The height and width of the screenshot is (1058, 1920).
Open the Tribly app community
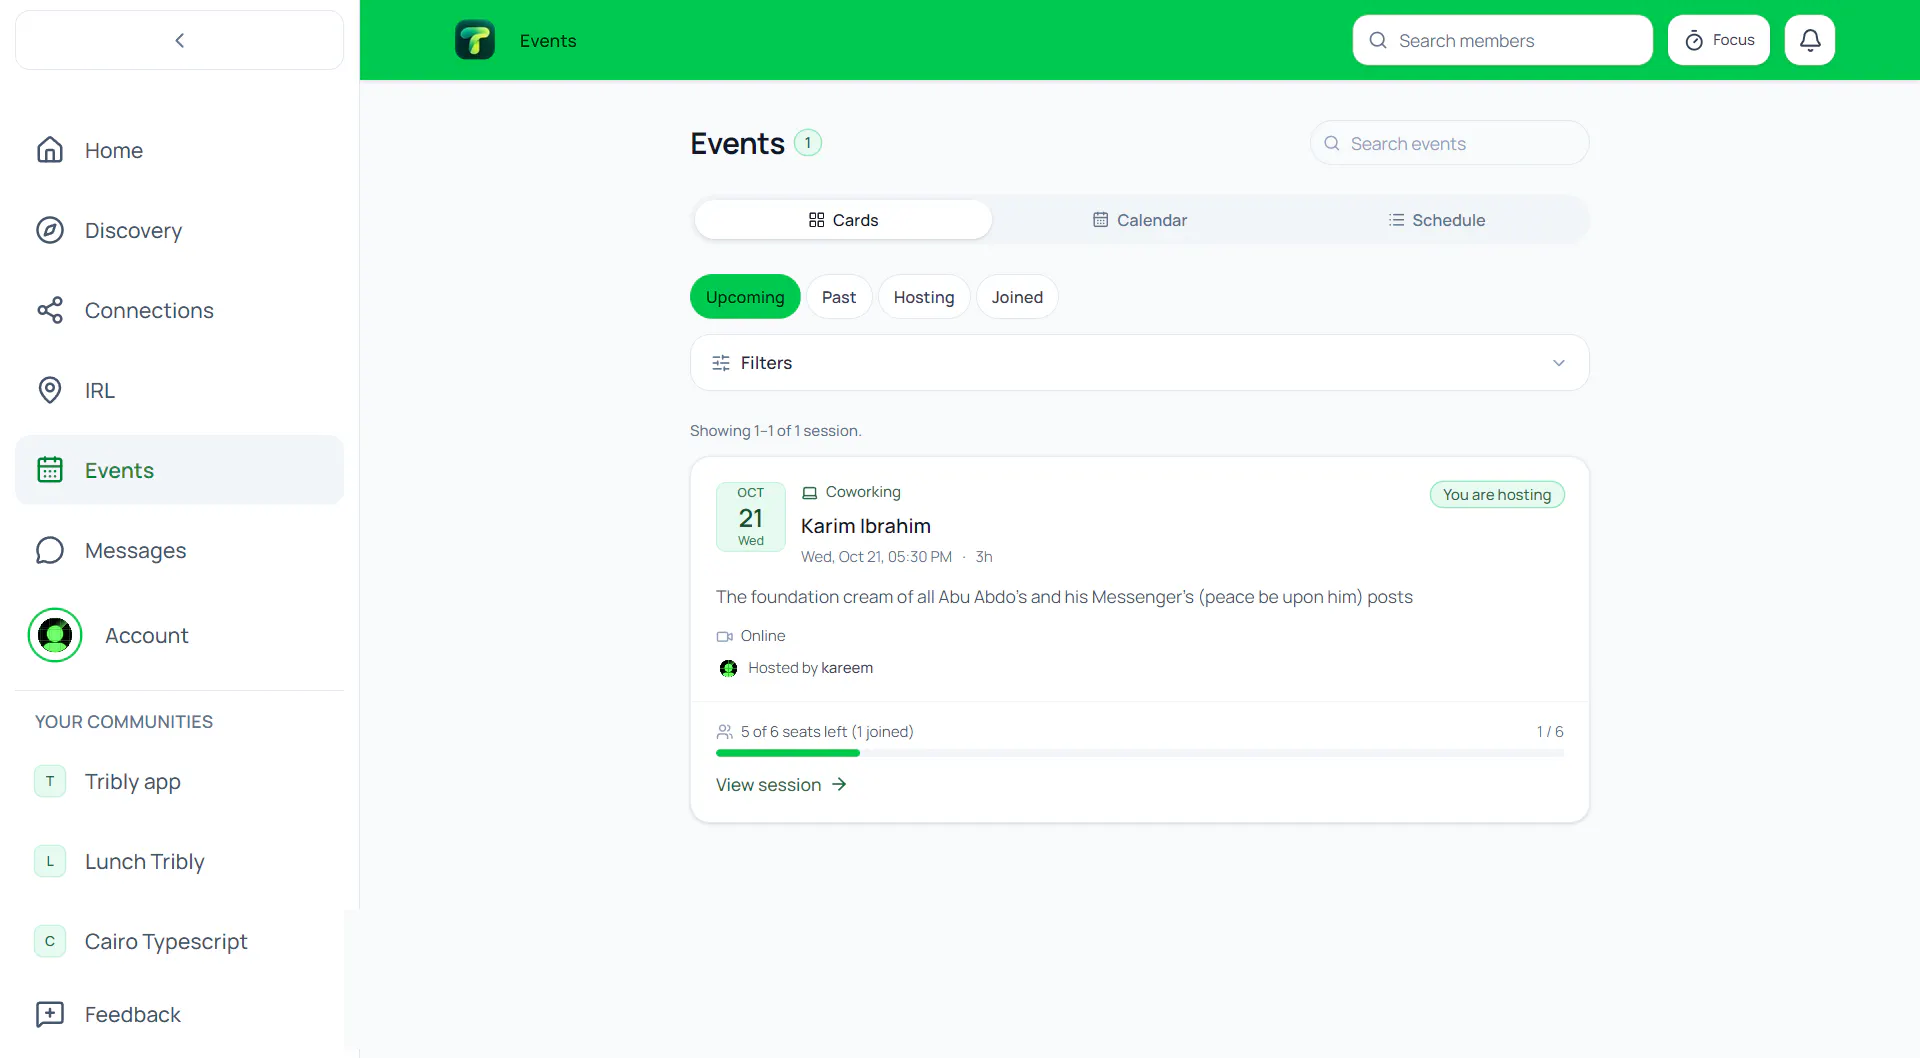[x=180, y=781]
